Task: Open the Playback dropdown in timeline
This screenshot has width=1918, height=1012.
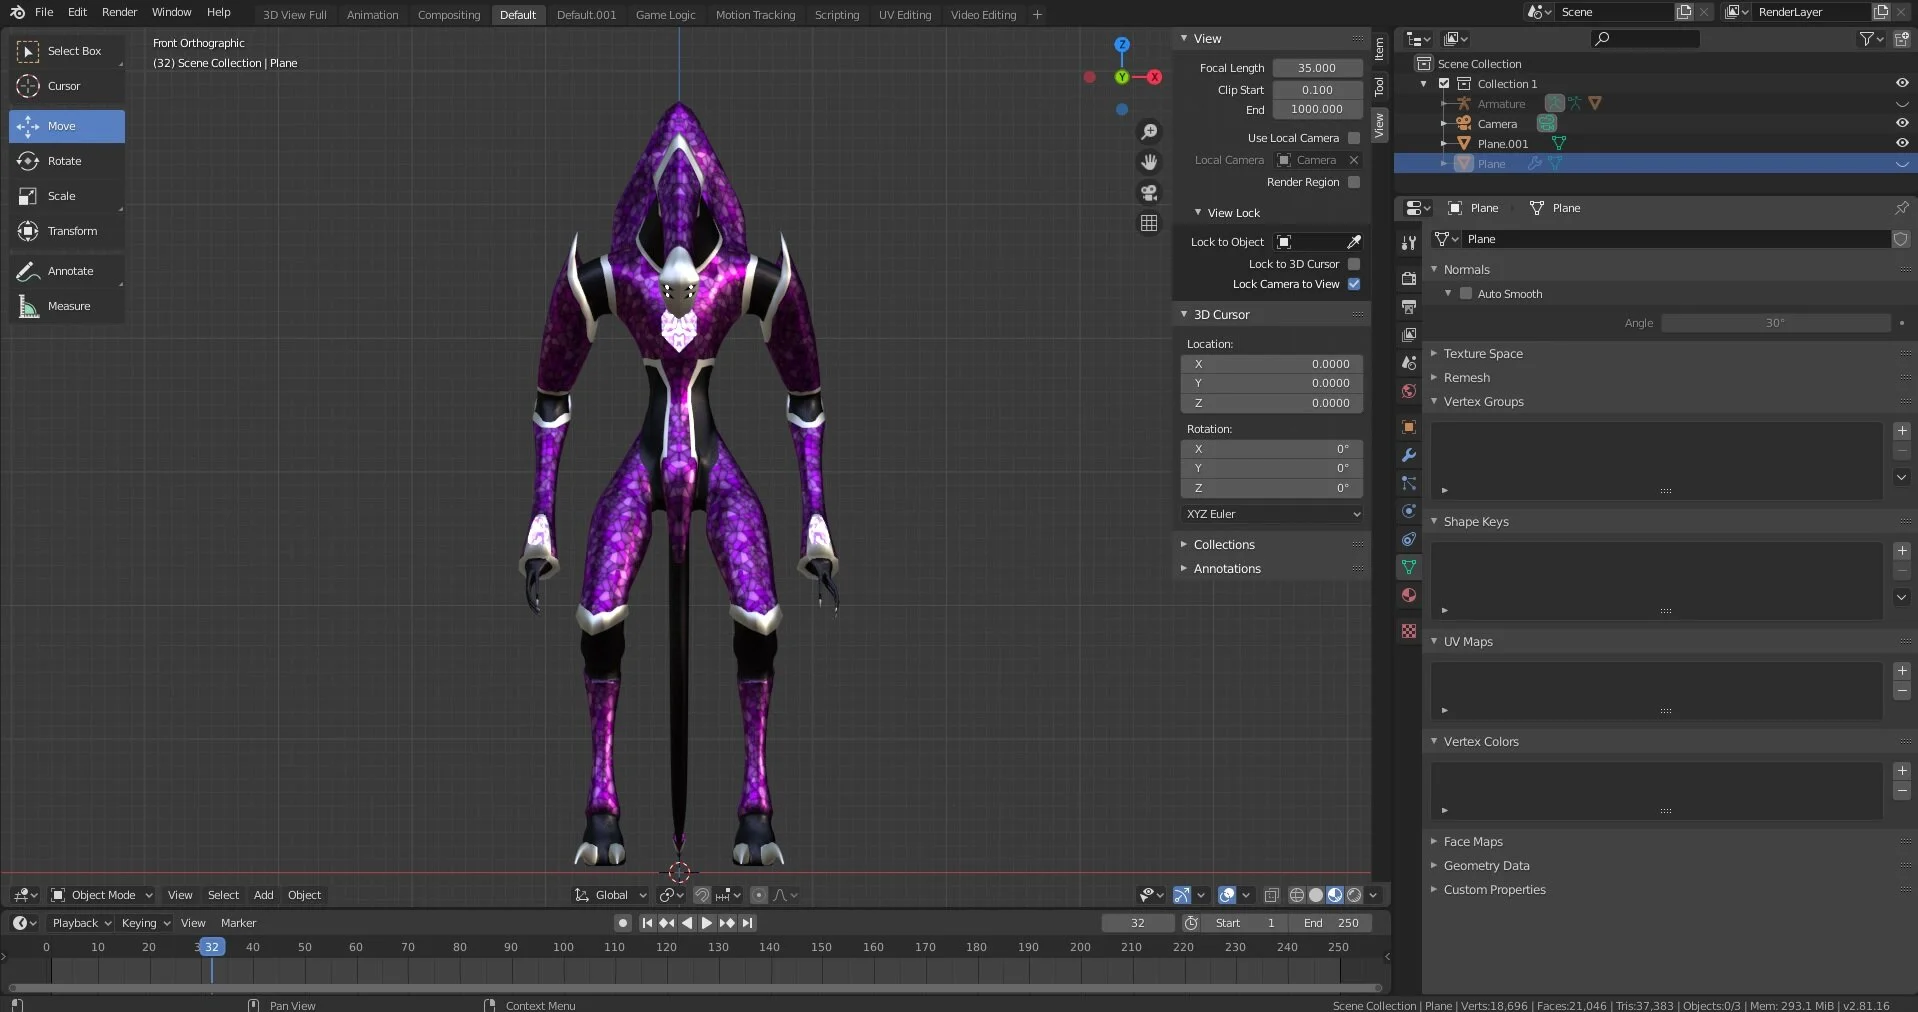Action: pyautogui.click(x=81, y=923)
